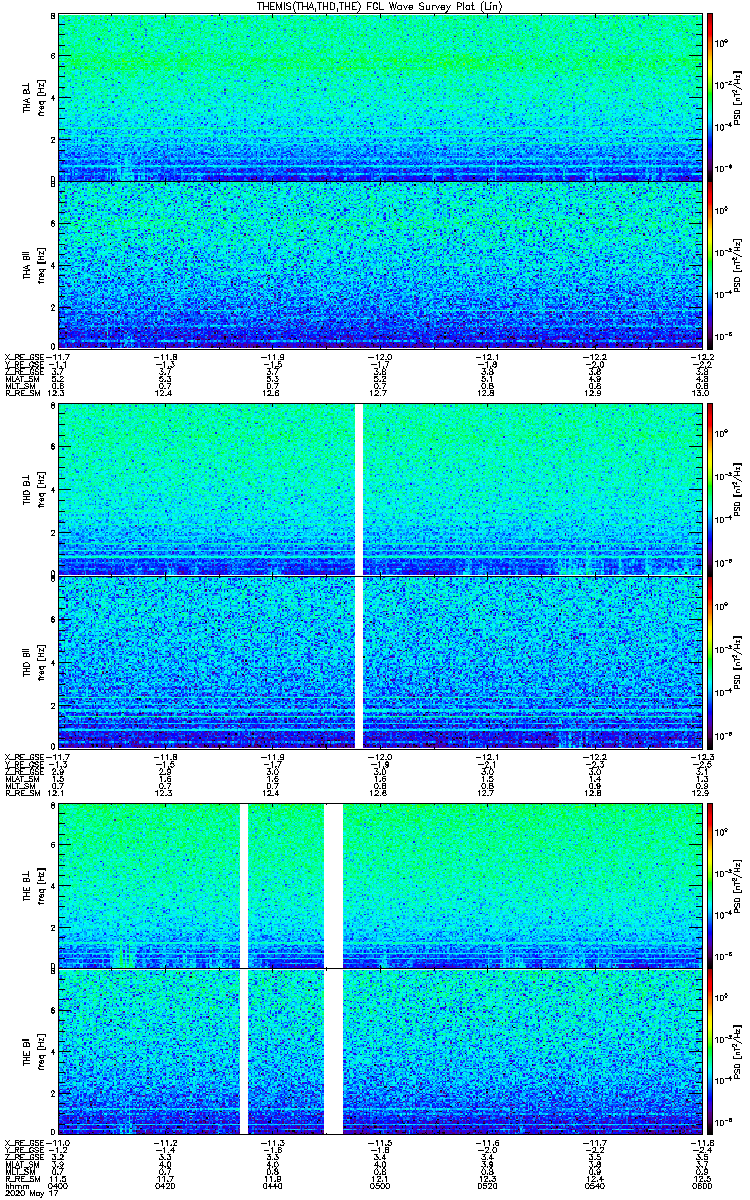The width and height of the screenshot is (750, 1200).
Task: Click the THE panel X_RE_GSE value '-11.0'
Action: coord(58,1142)
